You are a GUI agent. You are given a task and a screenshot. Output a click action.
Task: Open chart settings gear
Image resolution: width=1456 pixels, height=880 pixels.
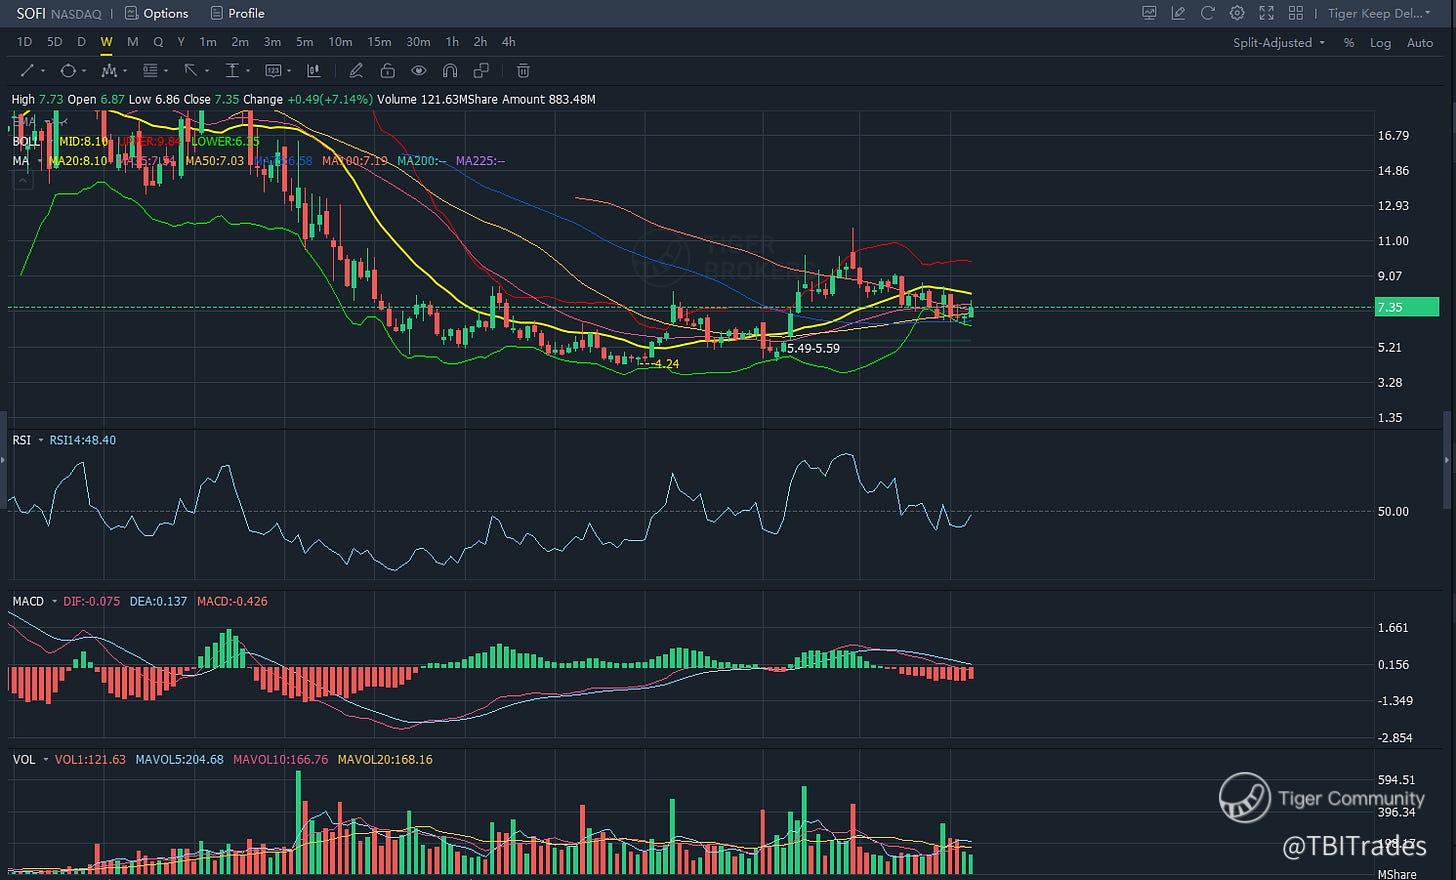click(1237, 13)
